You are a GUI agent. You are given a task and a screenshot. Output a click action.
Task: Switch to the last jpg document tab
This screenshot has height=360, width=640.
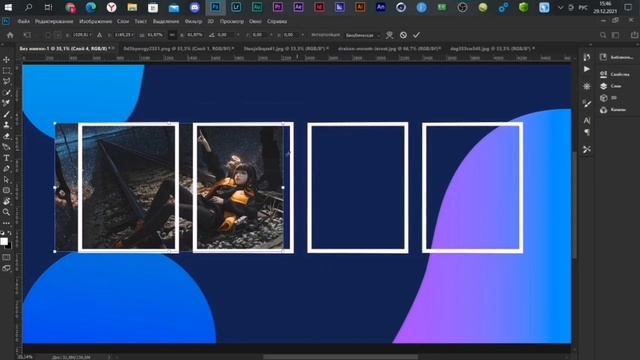click(x=492, y=49)
